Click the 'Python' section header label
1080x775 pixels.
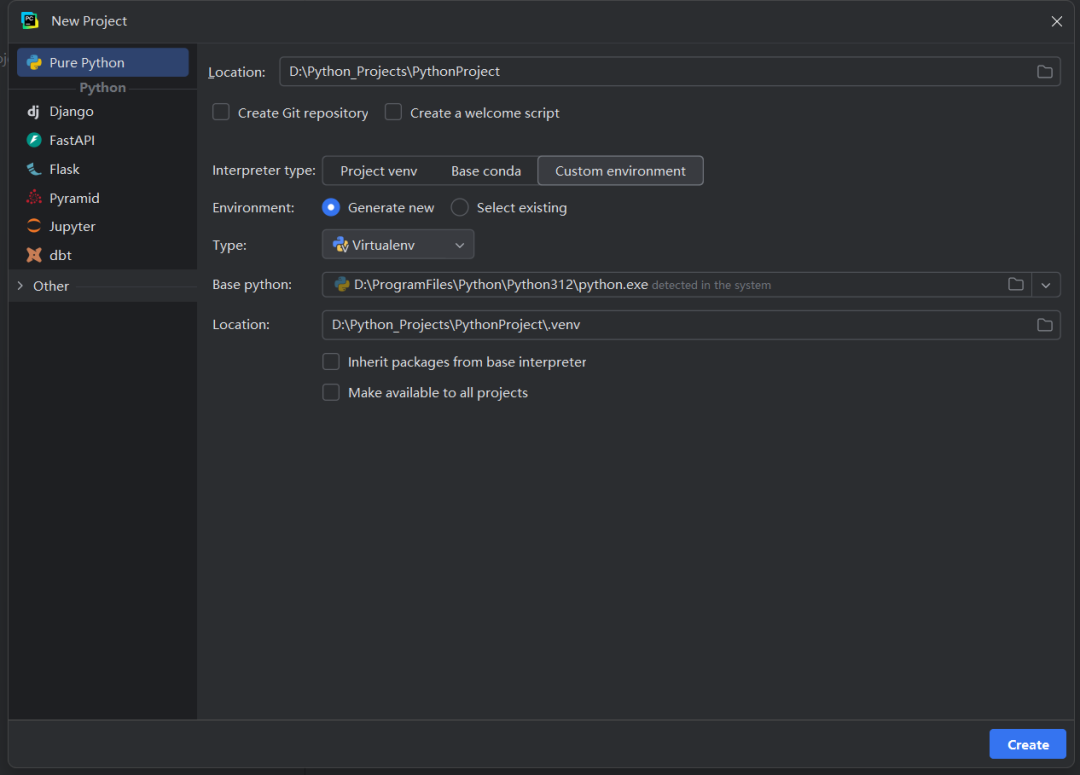[x=103, y=88]
